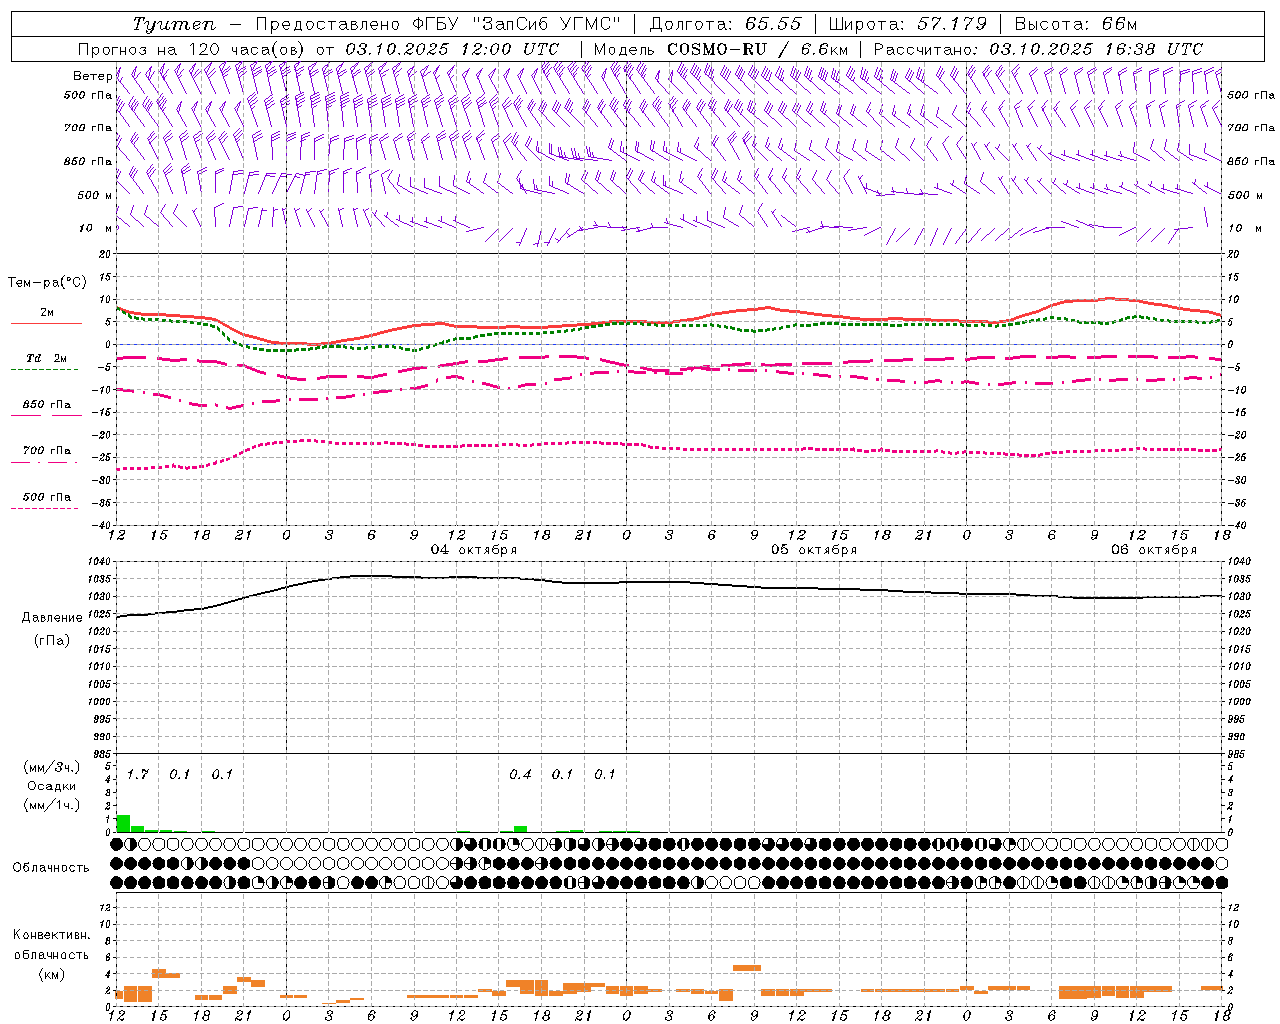Click the "0.4" three-hour precipitation value
This screenshot has width=1280, height=1024.
coord(520,774)
